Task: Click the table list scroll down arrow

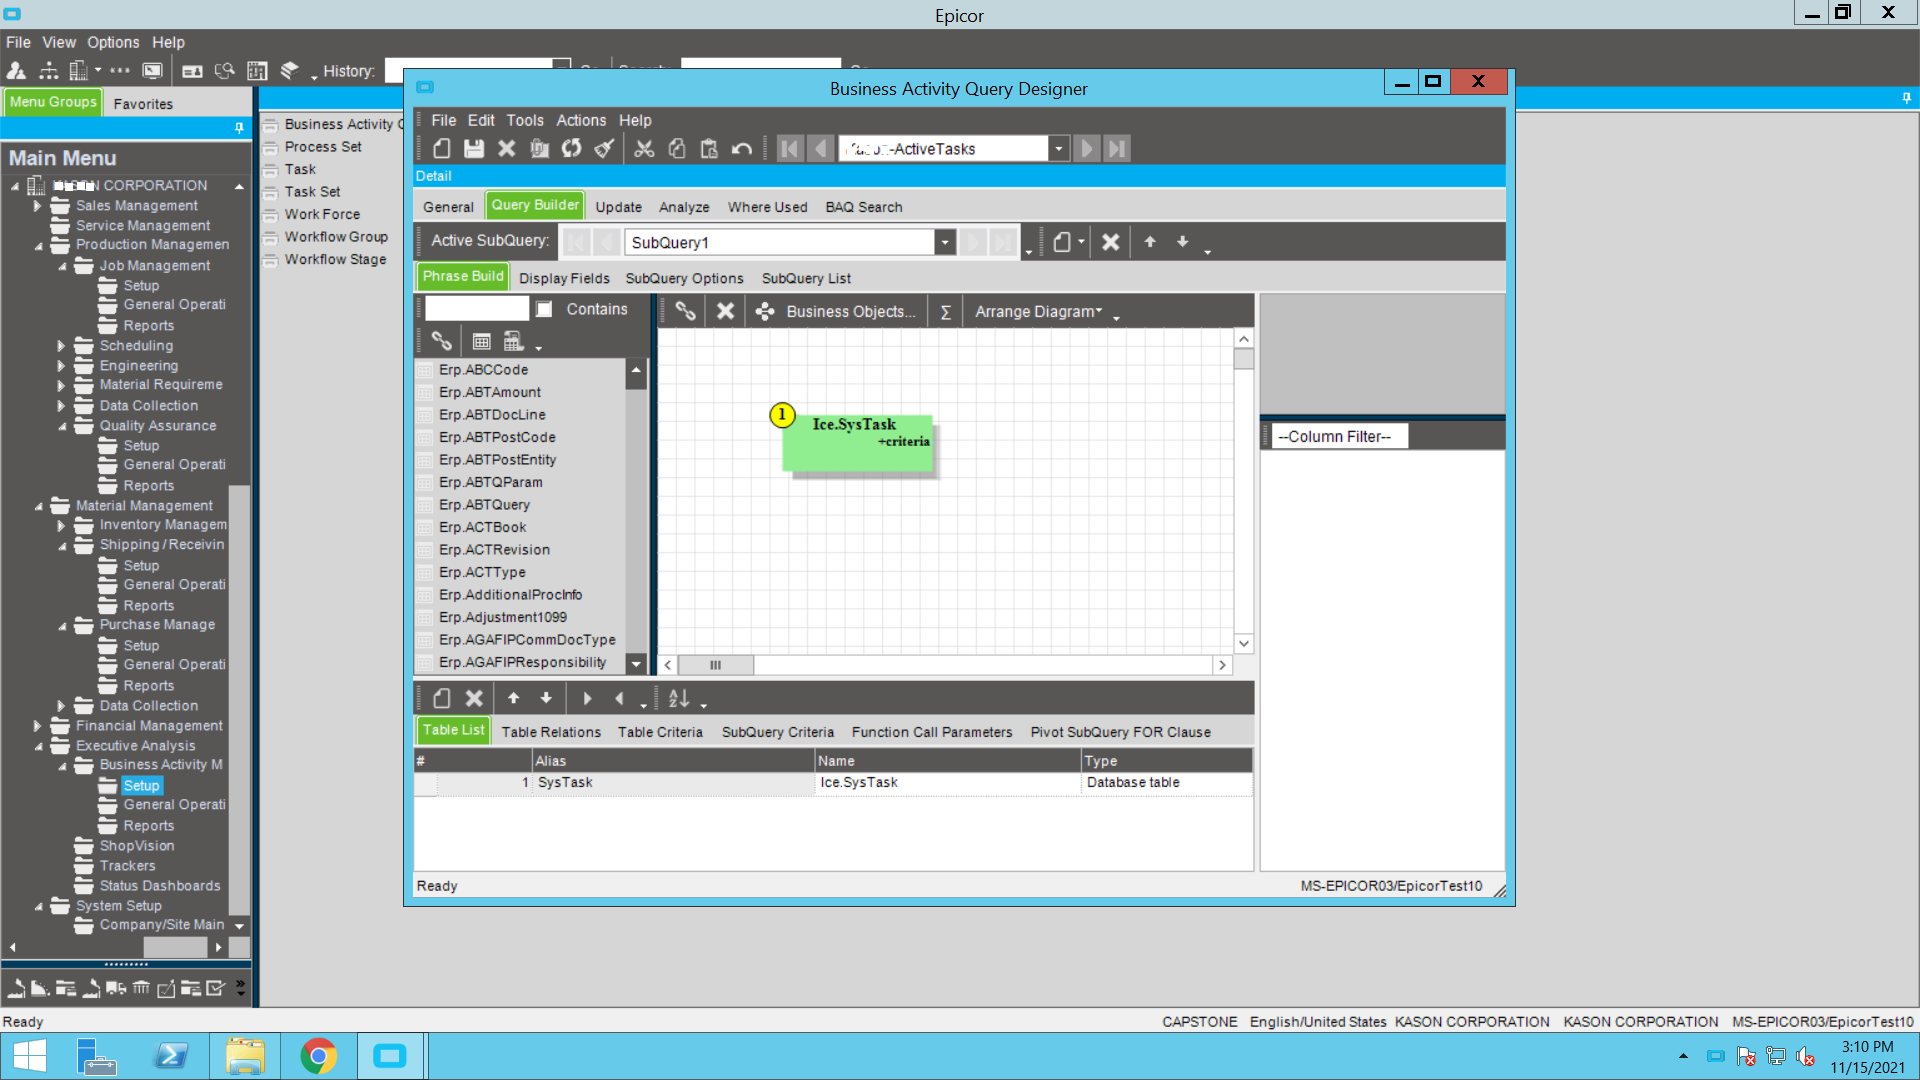Action: 636,663
